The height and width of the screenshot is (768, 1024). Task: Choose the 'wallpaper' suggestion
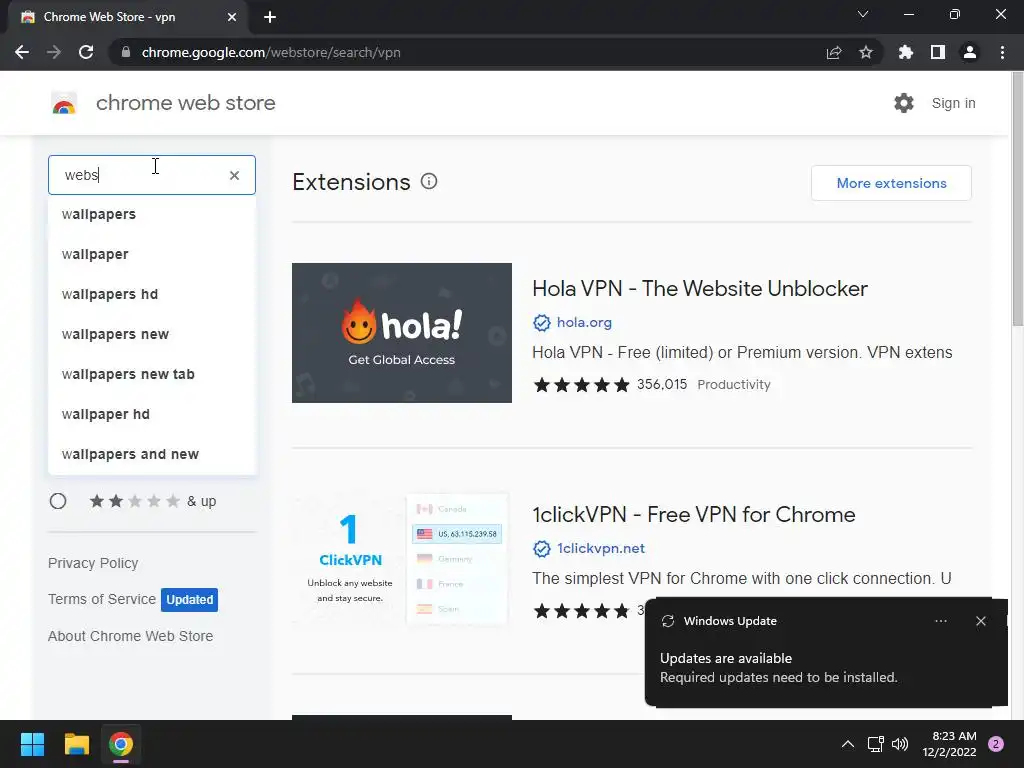tap(152, 254)
